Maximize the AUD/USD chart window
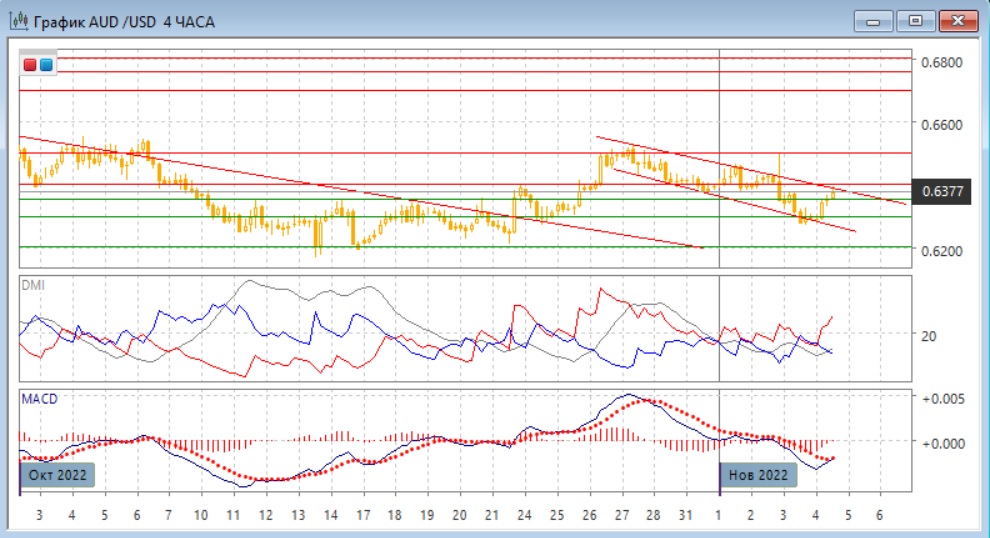The image size is (990, 538). pyautogui.click(x=914, y=20)
